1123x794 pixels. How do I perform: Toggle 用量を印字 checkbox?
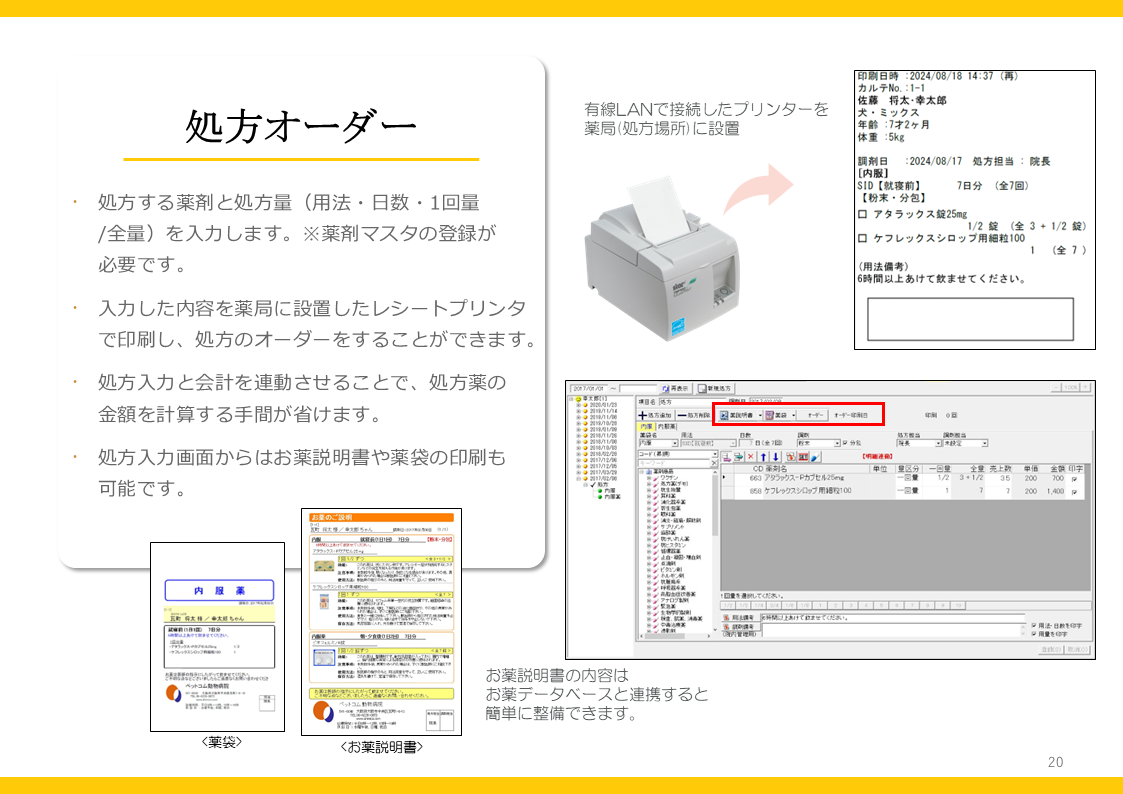click(1035, 636)
